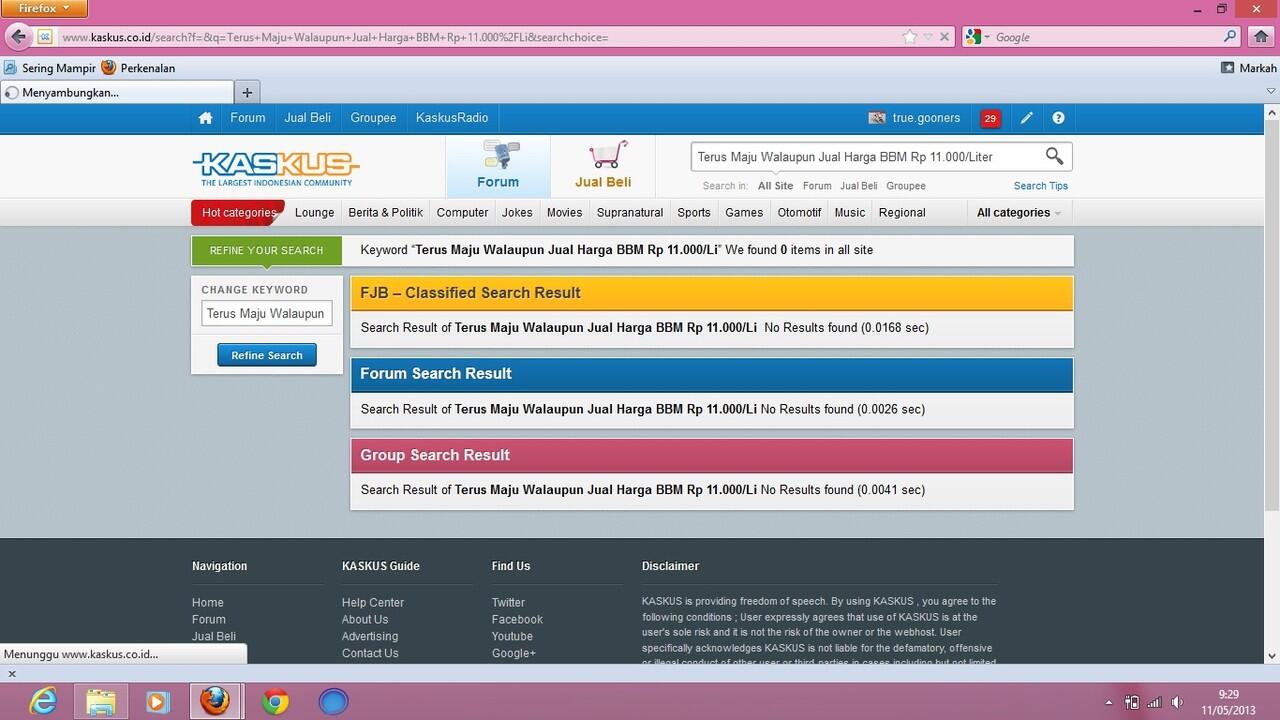The height and width of the screenshot is (720, 1280).
Task: Open media player from taskbar
Action: point(157,701)
